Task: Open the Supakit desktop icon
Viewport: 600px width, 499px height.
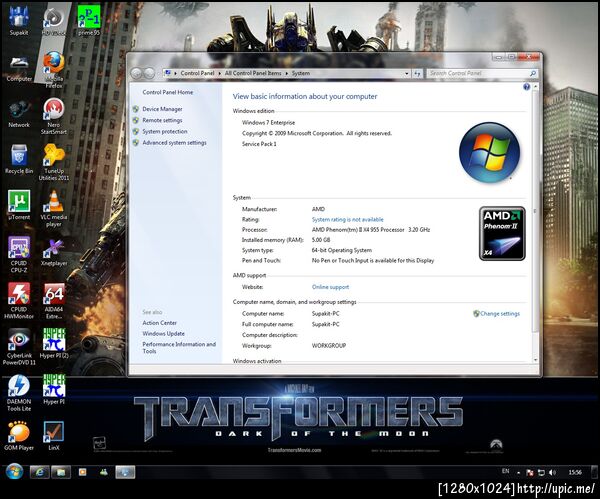Action: pyautogui.click(x=19, y=21)
